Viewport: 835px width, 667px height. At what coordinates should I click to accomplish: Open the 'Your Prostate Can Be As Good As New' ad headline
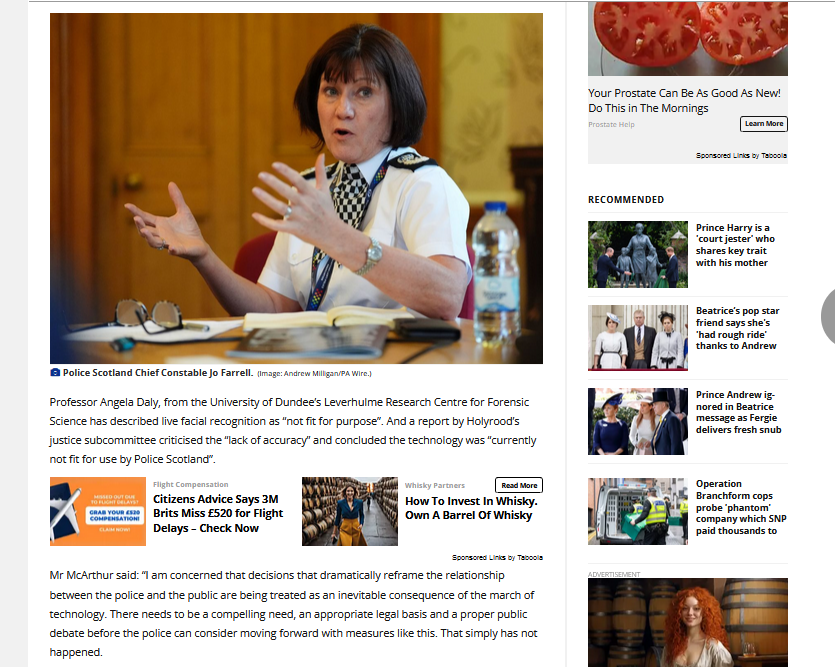[x=684, y=101]
